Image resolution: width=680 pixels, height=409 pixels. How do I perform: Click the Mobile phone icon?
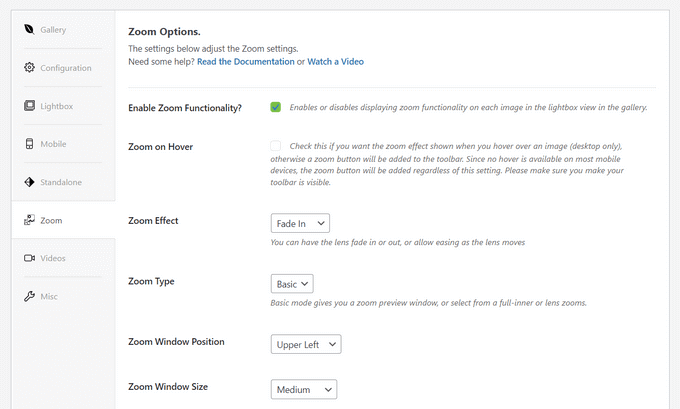coord(29,144)
